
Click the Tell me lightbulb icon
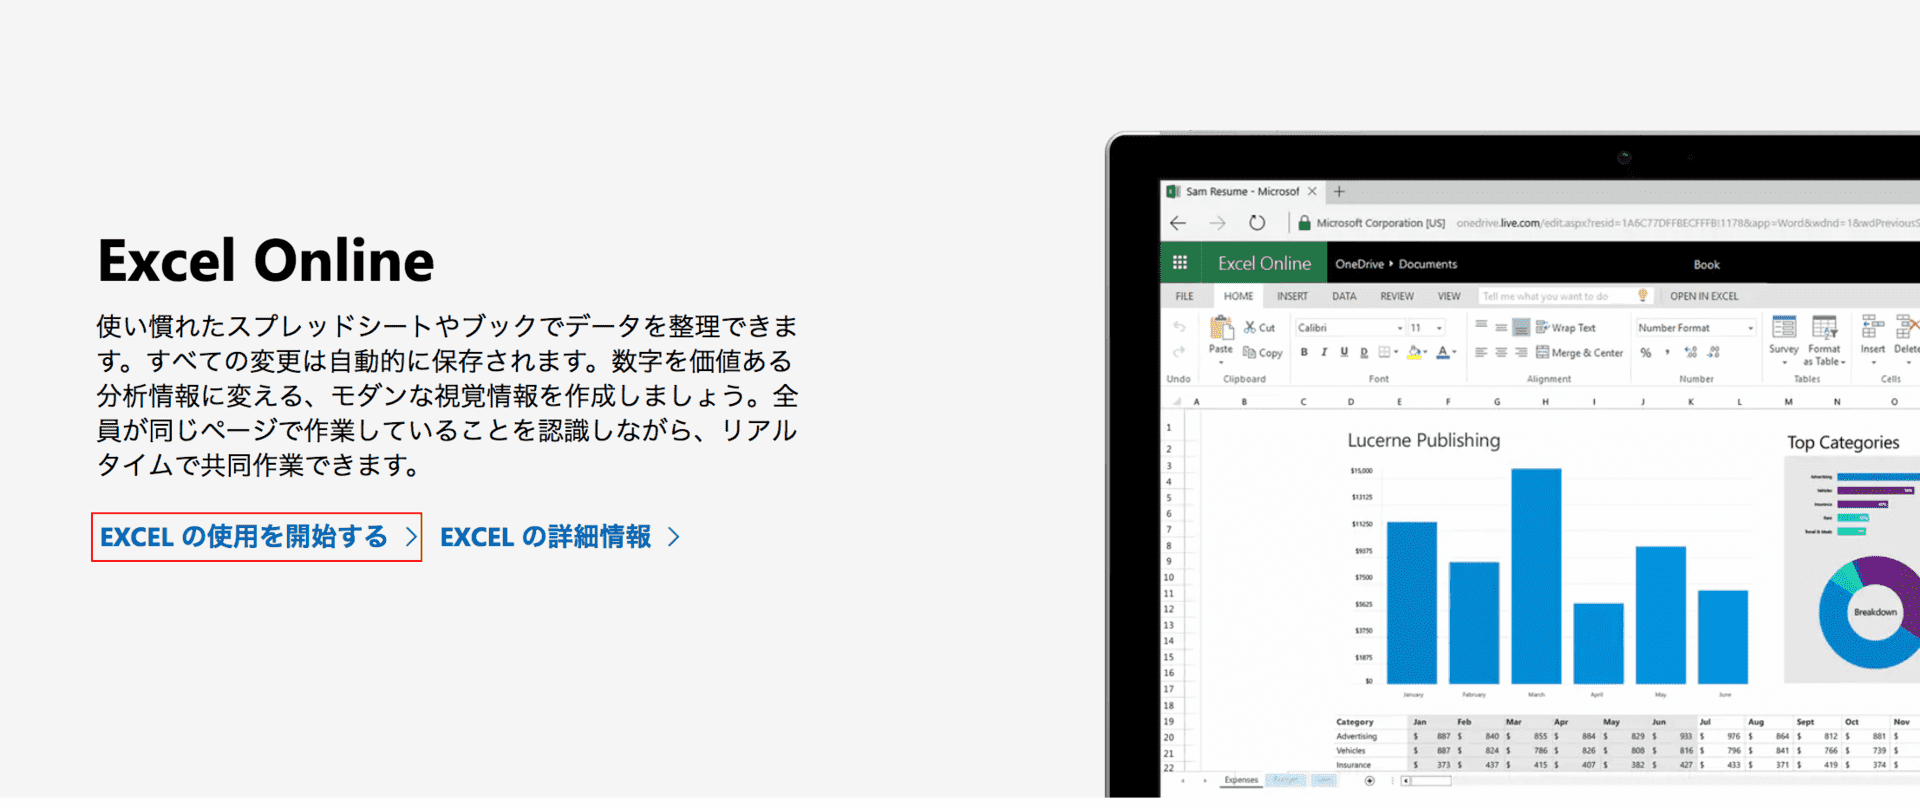tap(1642, 295)
